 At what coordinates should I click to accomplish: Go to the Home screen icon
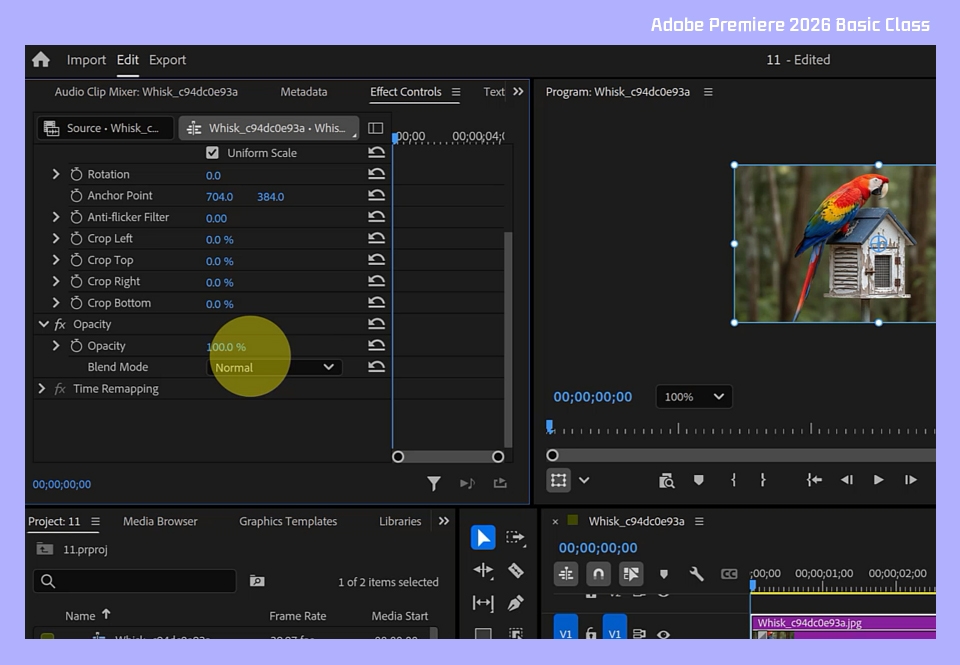coord(41,59)
